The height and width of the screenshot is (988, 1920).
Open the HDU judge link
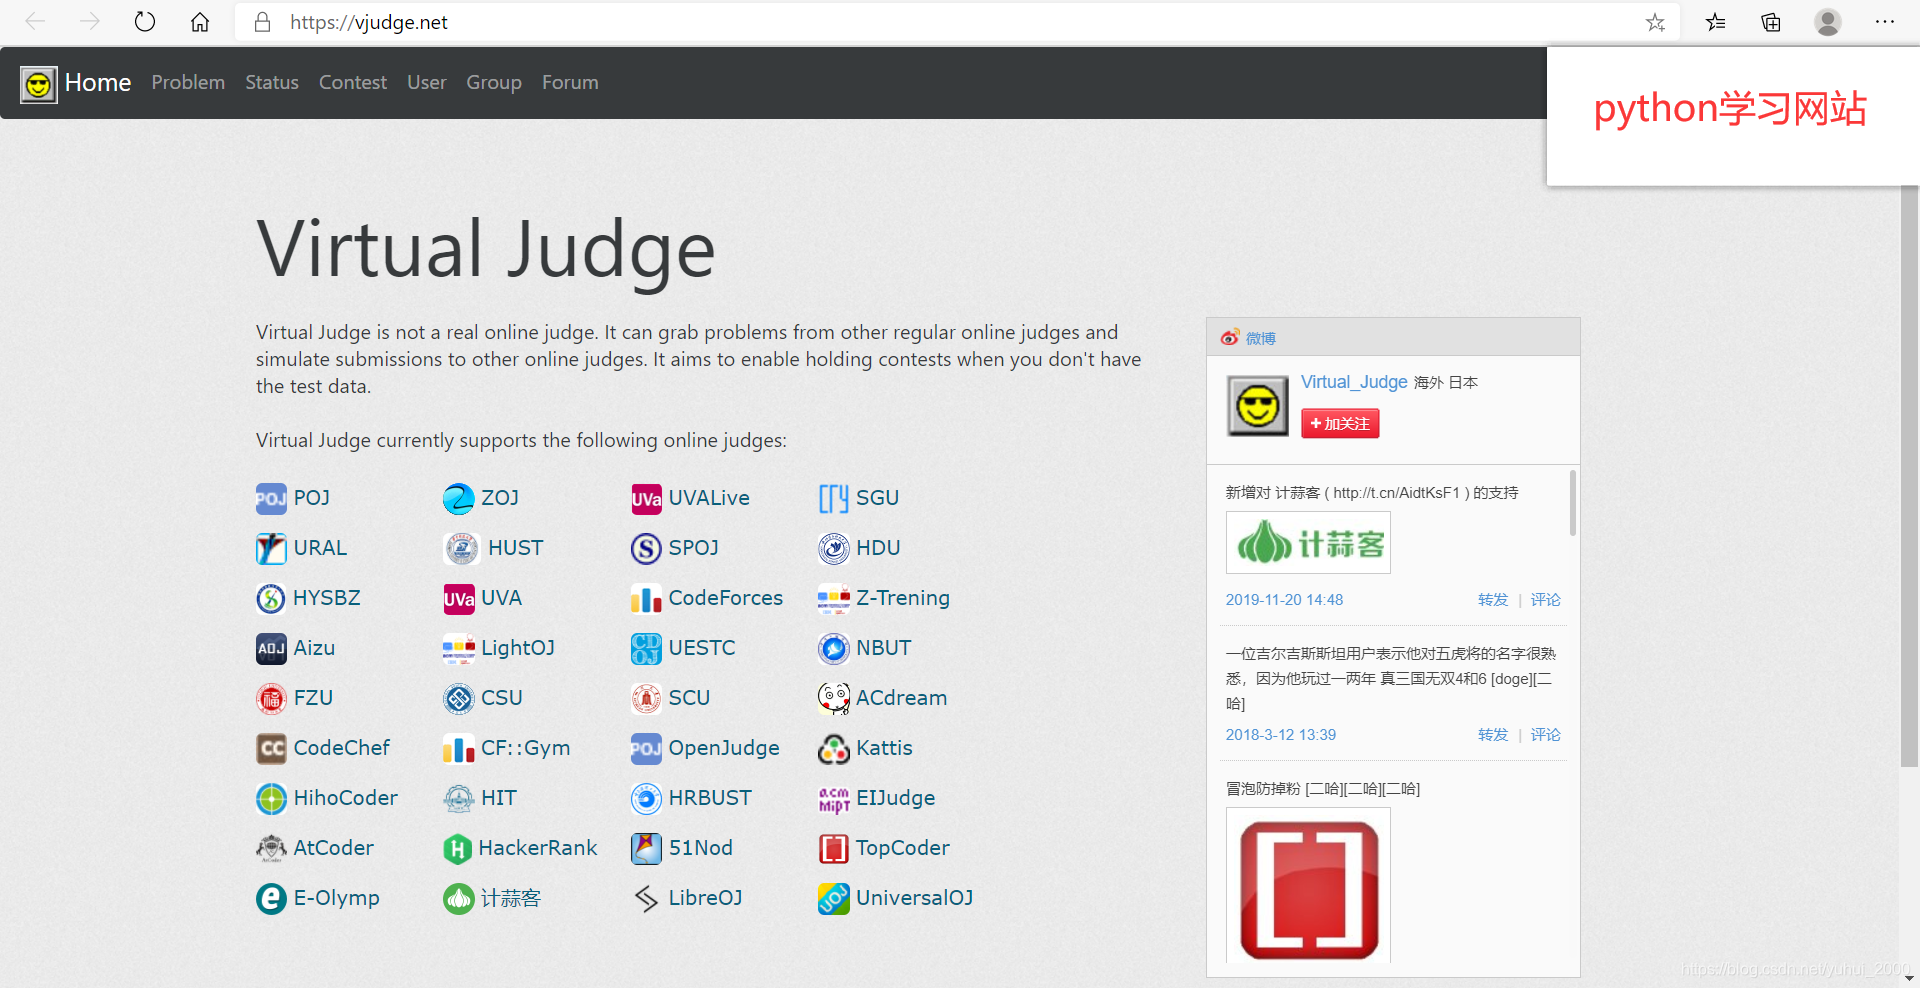[878, 548]
